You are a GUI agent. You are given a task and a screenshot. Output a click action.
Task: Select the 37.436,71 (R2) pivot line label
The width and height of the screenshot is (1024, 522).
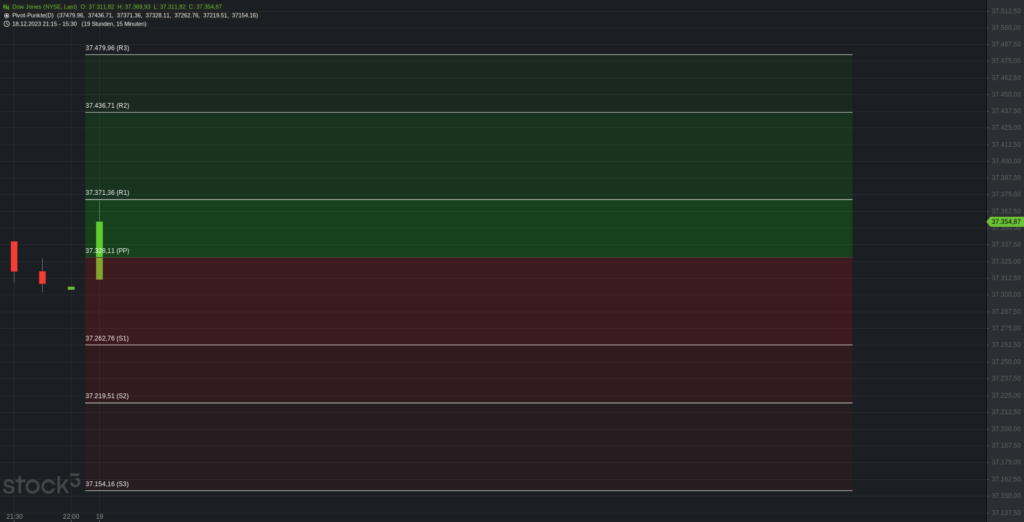point(107,105)
